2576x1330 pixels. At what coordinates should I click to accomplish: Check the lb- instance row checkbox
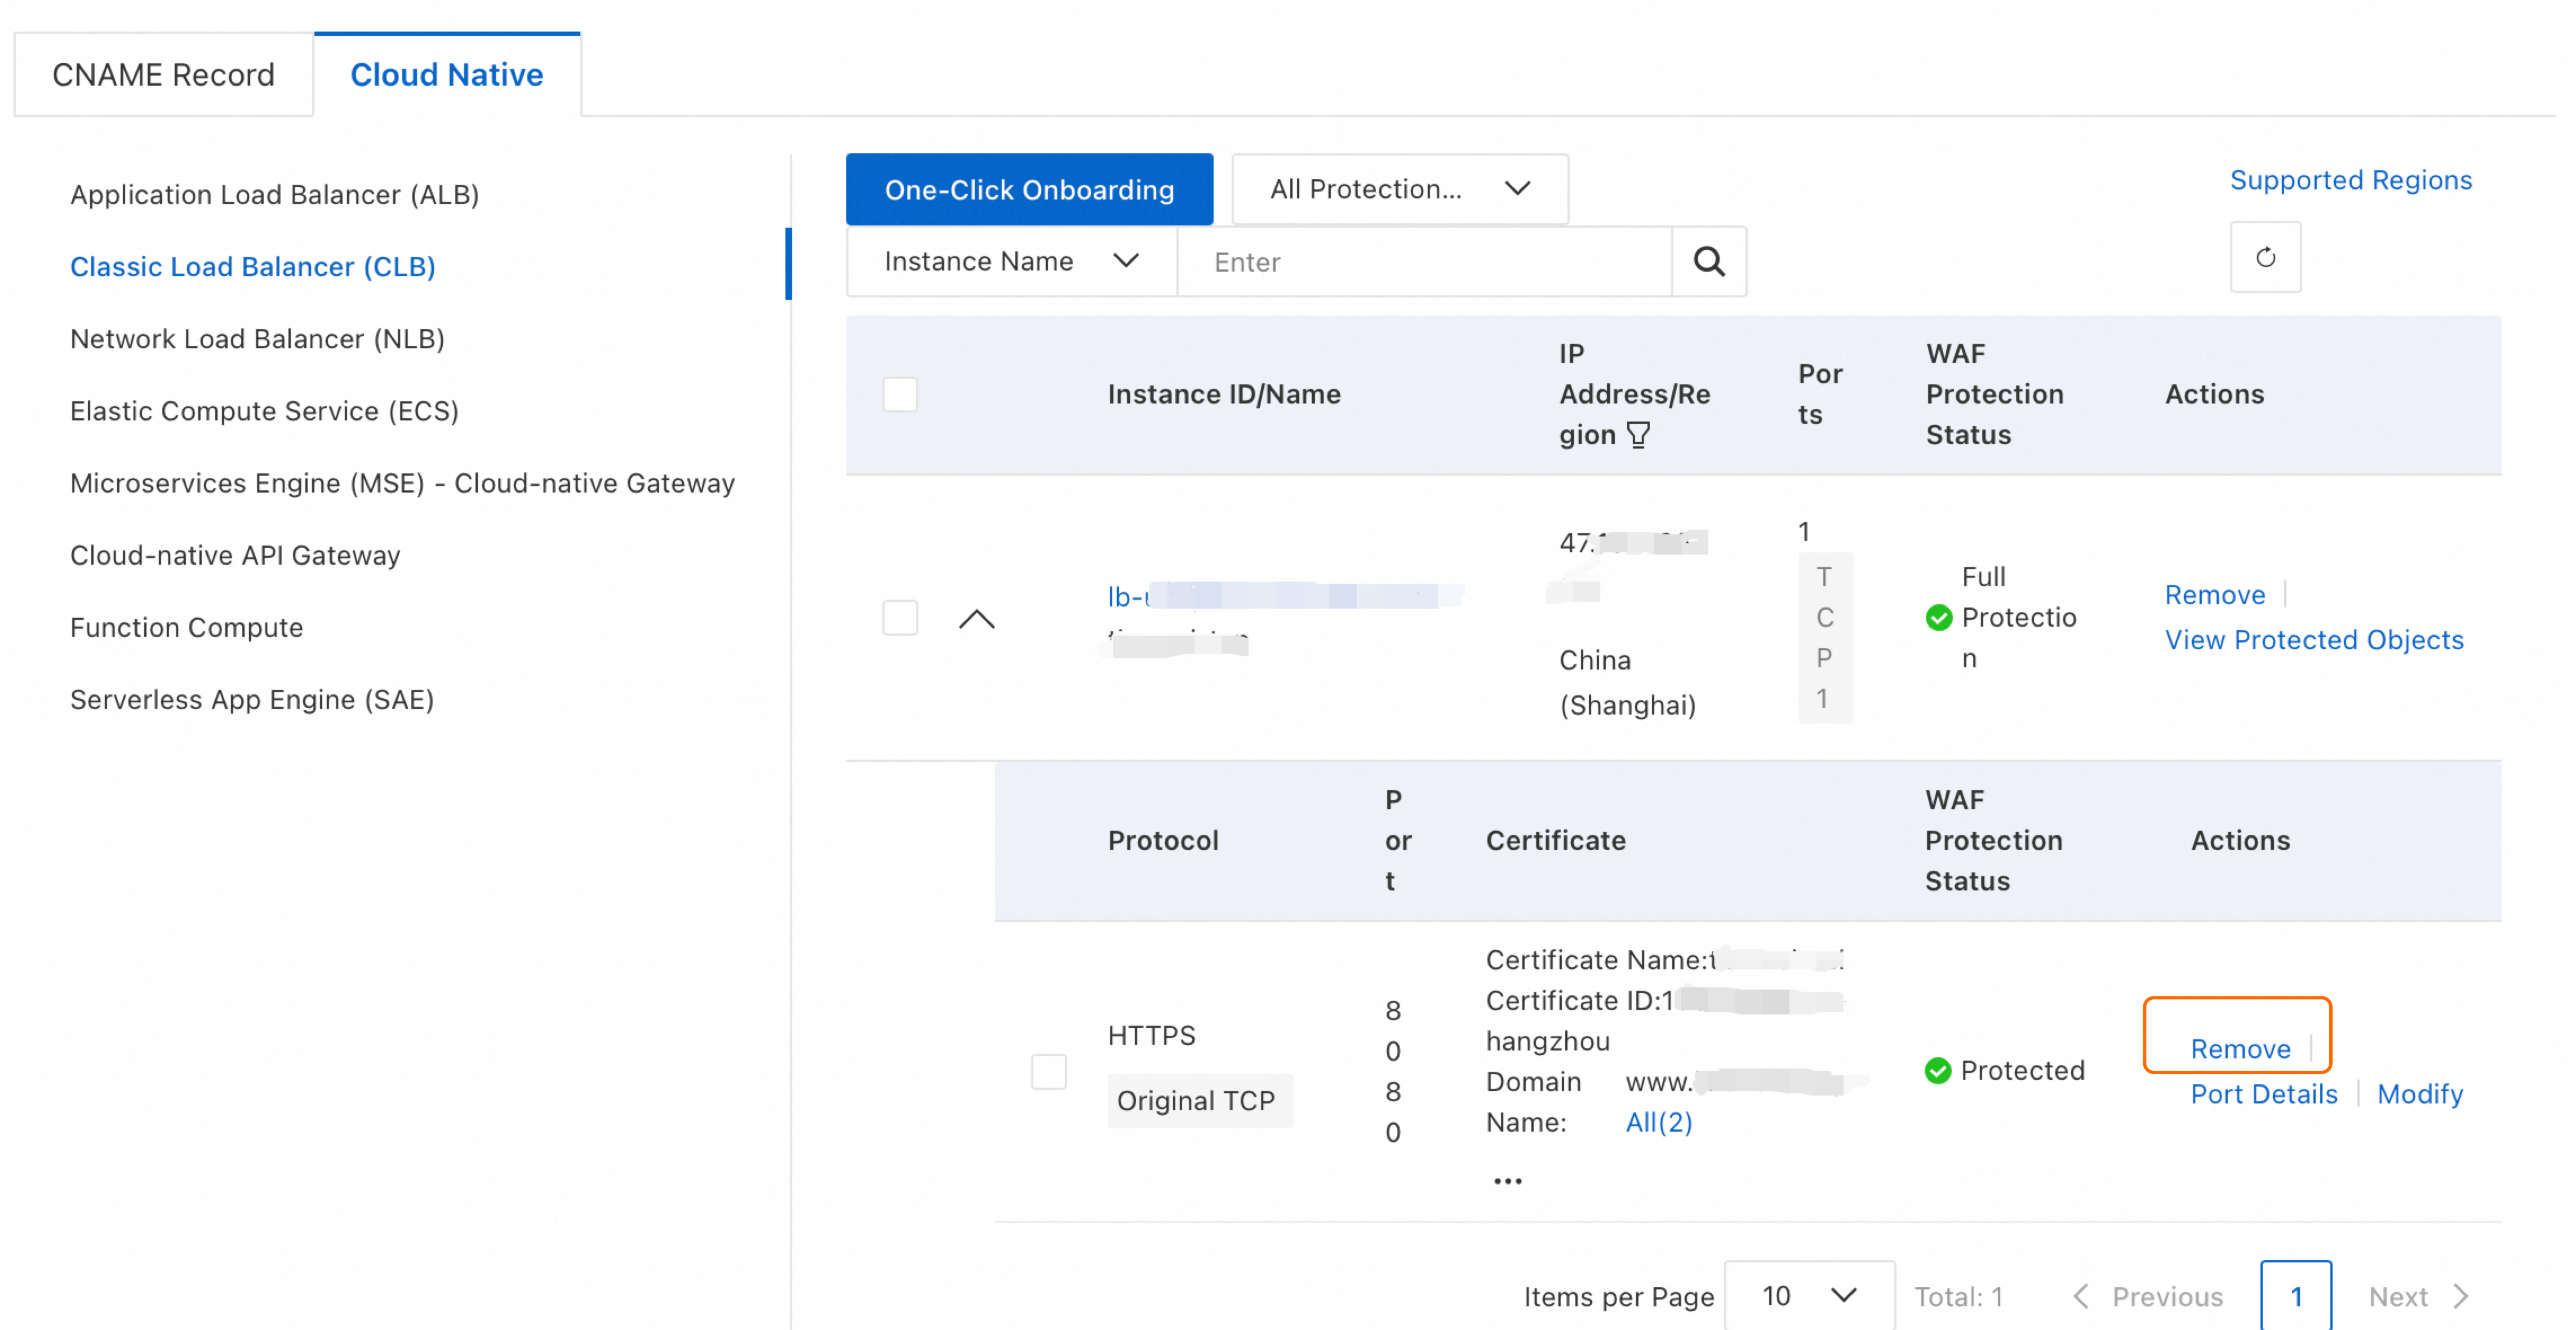point(899,618)
